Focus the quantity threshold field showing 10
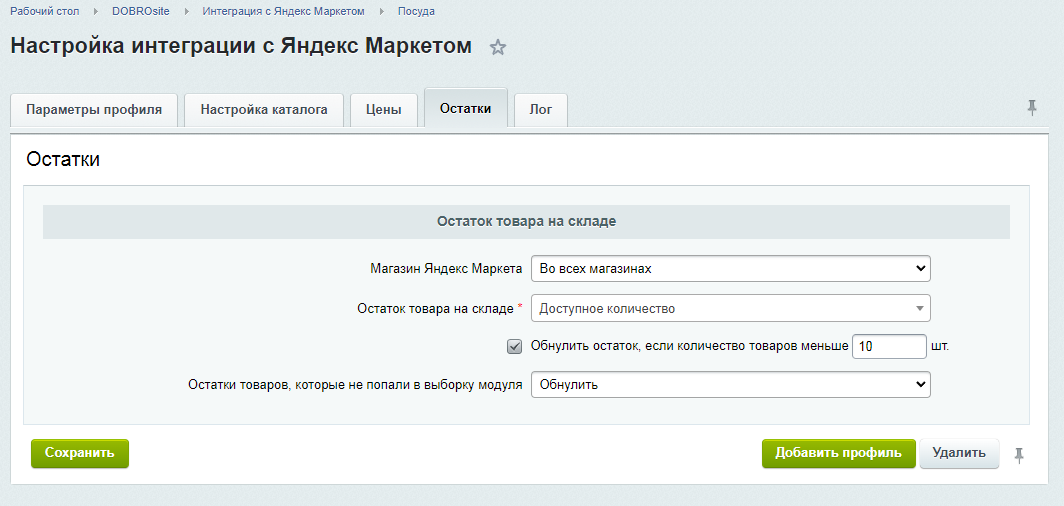 [889, 347]
